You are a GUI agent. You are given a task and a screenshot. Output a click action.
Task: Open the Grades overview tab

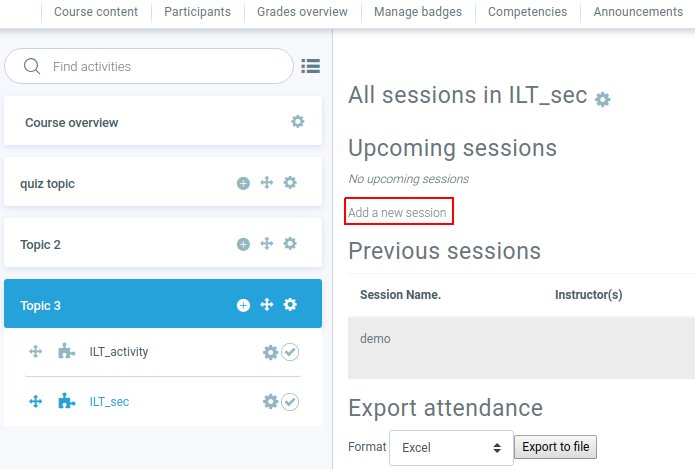302,12
